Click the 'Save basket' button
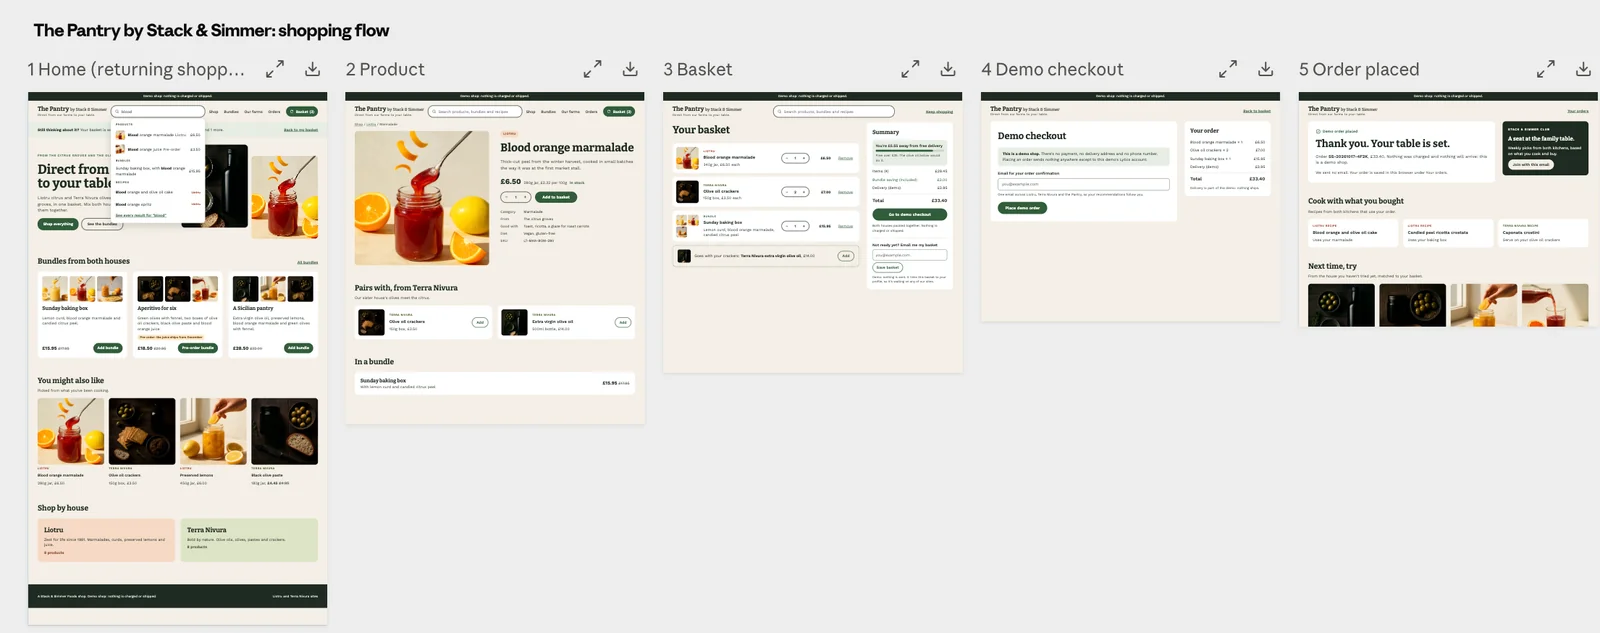This screenshot has height=633, width=1600. coord(888,268)
